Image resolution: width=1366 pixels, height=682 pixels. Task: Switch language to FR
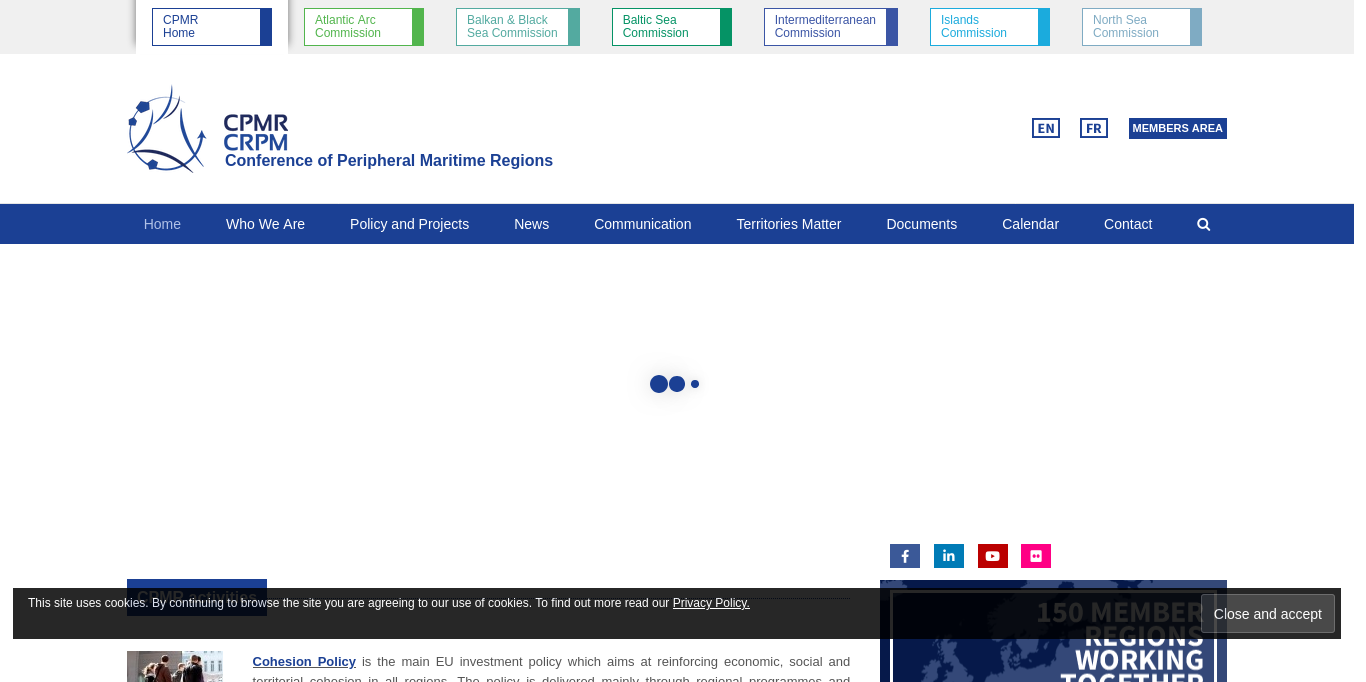coord(1093,128)
